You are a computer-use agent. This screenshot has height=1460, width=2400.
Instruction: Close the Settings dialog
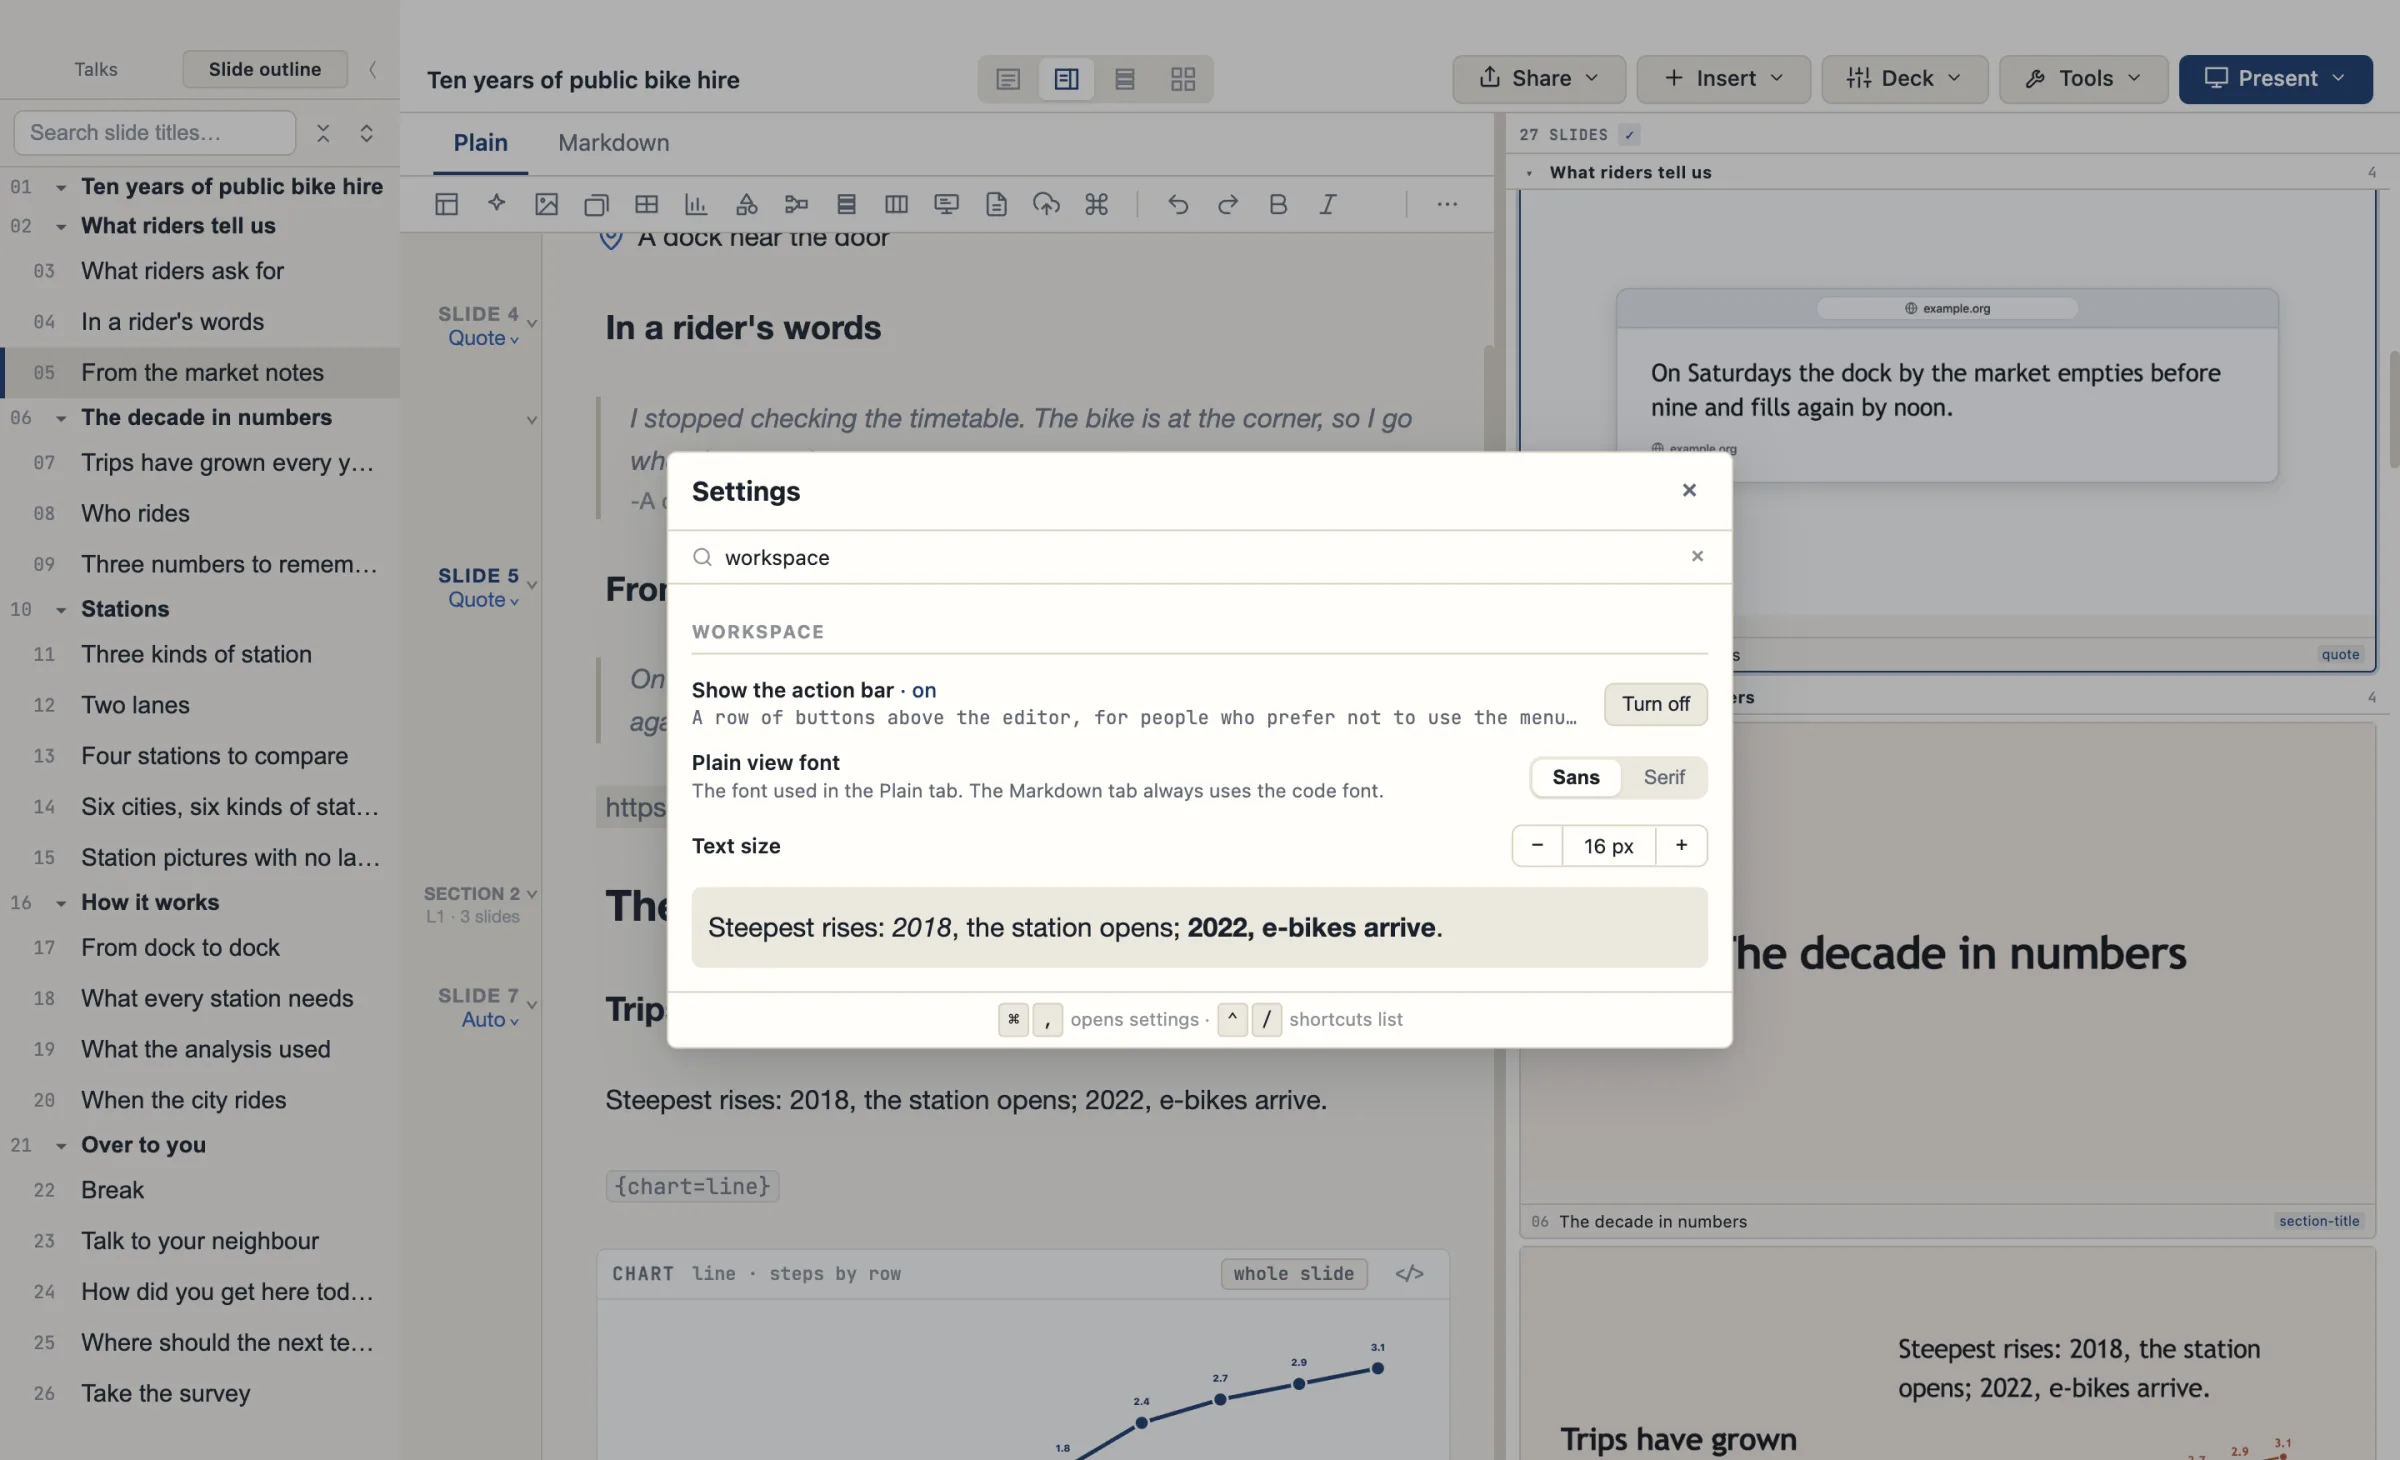point(1689,490)
